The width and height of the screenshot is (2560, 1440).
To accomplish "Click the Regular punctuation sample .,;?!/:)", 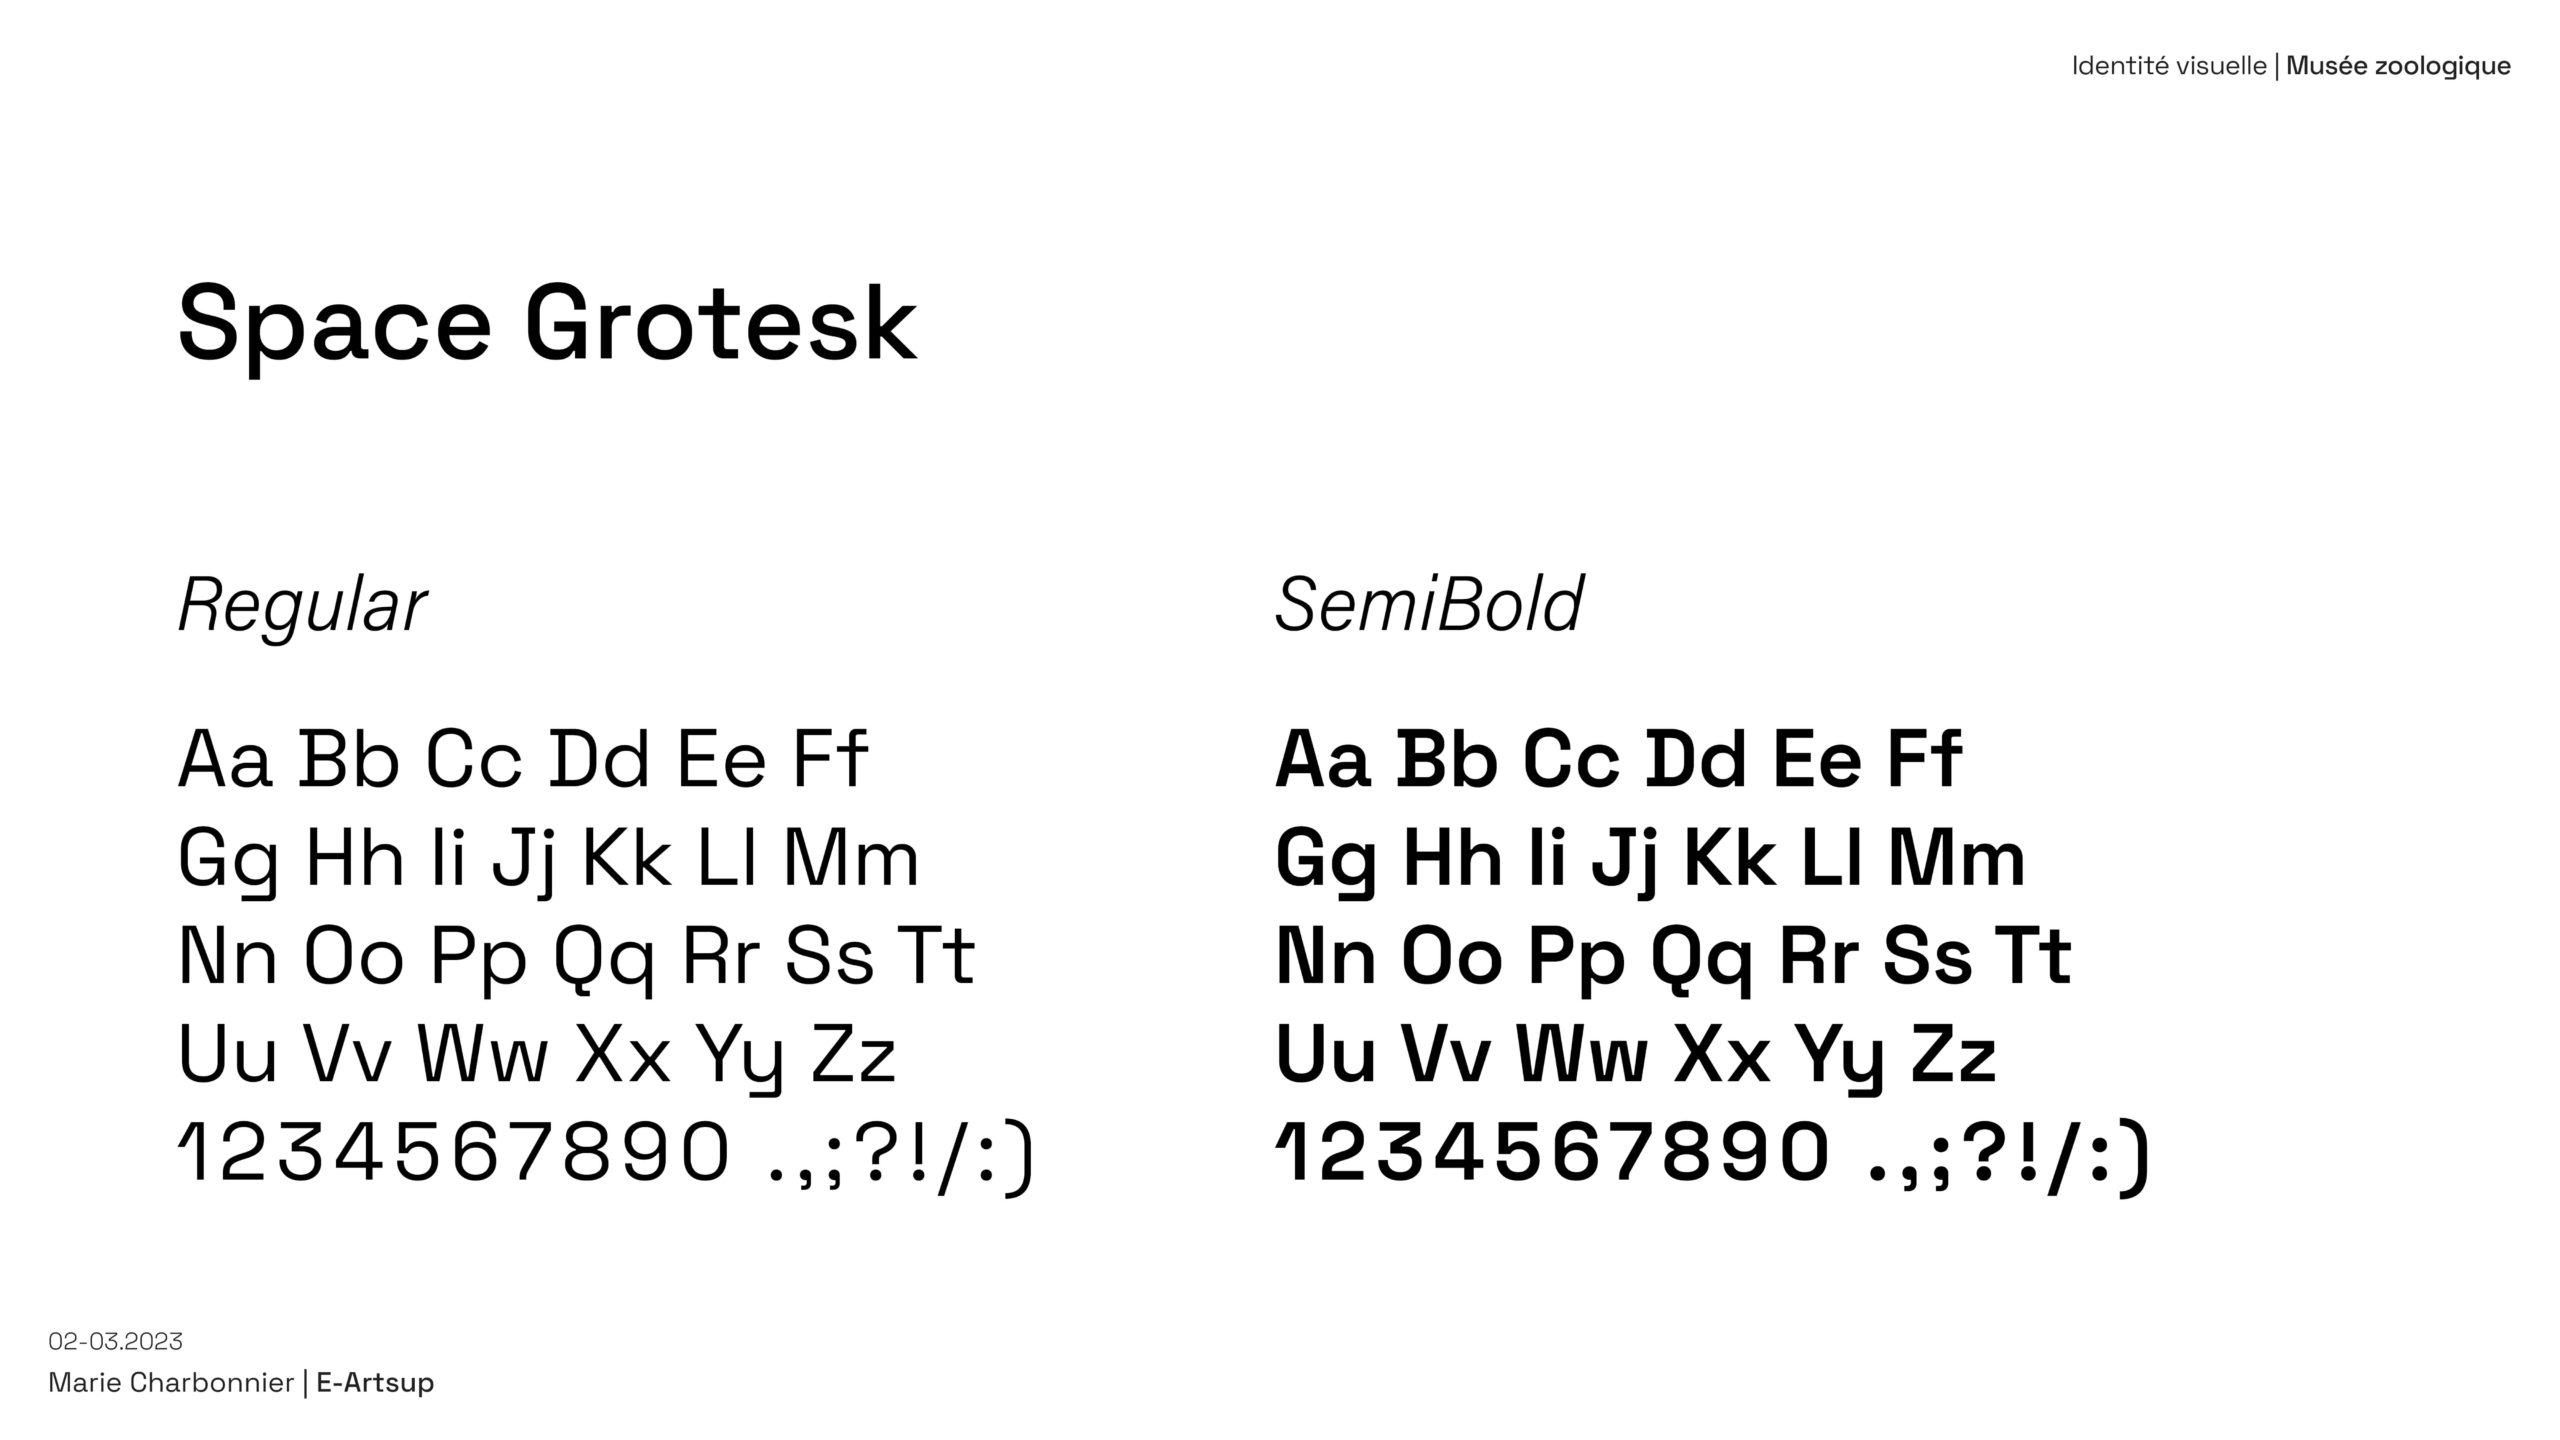I will [x=900, y=1158].
